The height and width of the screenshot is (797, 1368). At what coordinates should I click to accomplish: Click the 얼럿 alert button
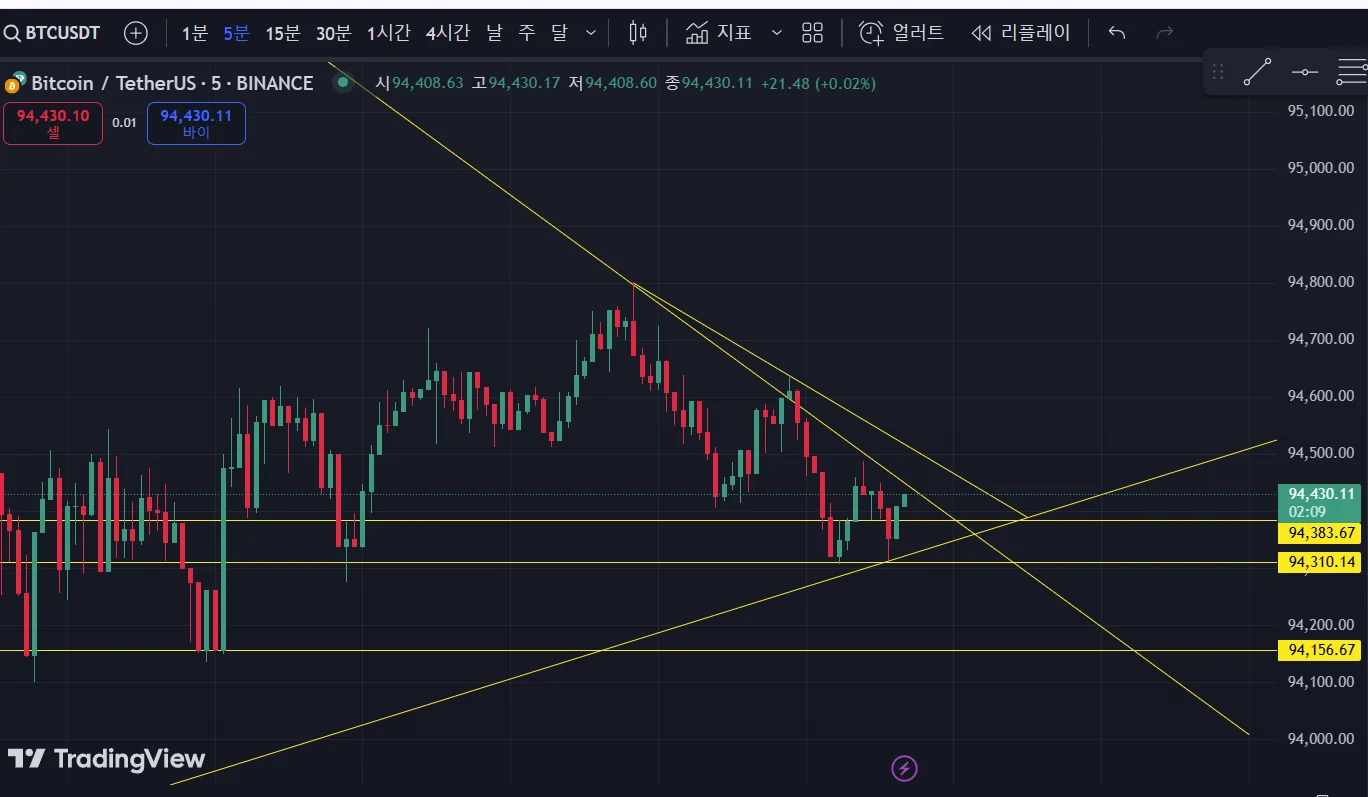902,33
